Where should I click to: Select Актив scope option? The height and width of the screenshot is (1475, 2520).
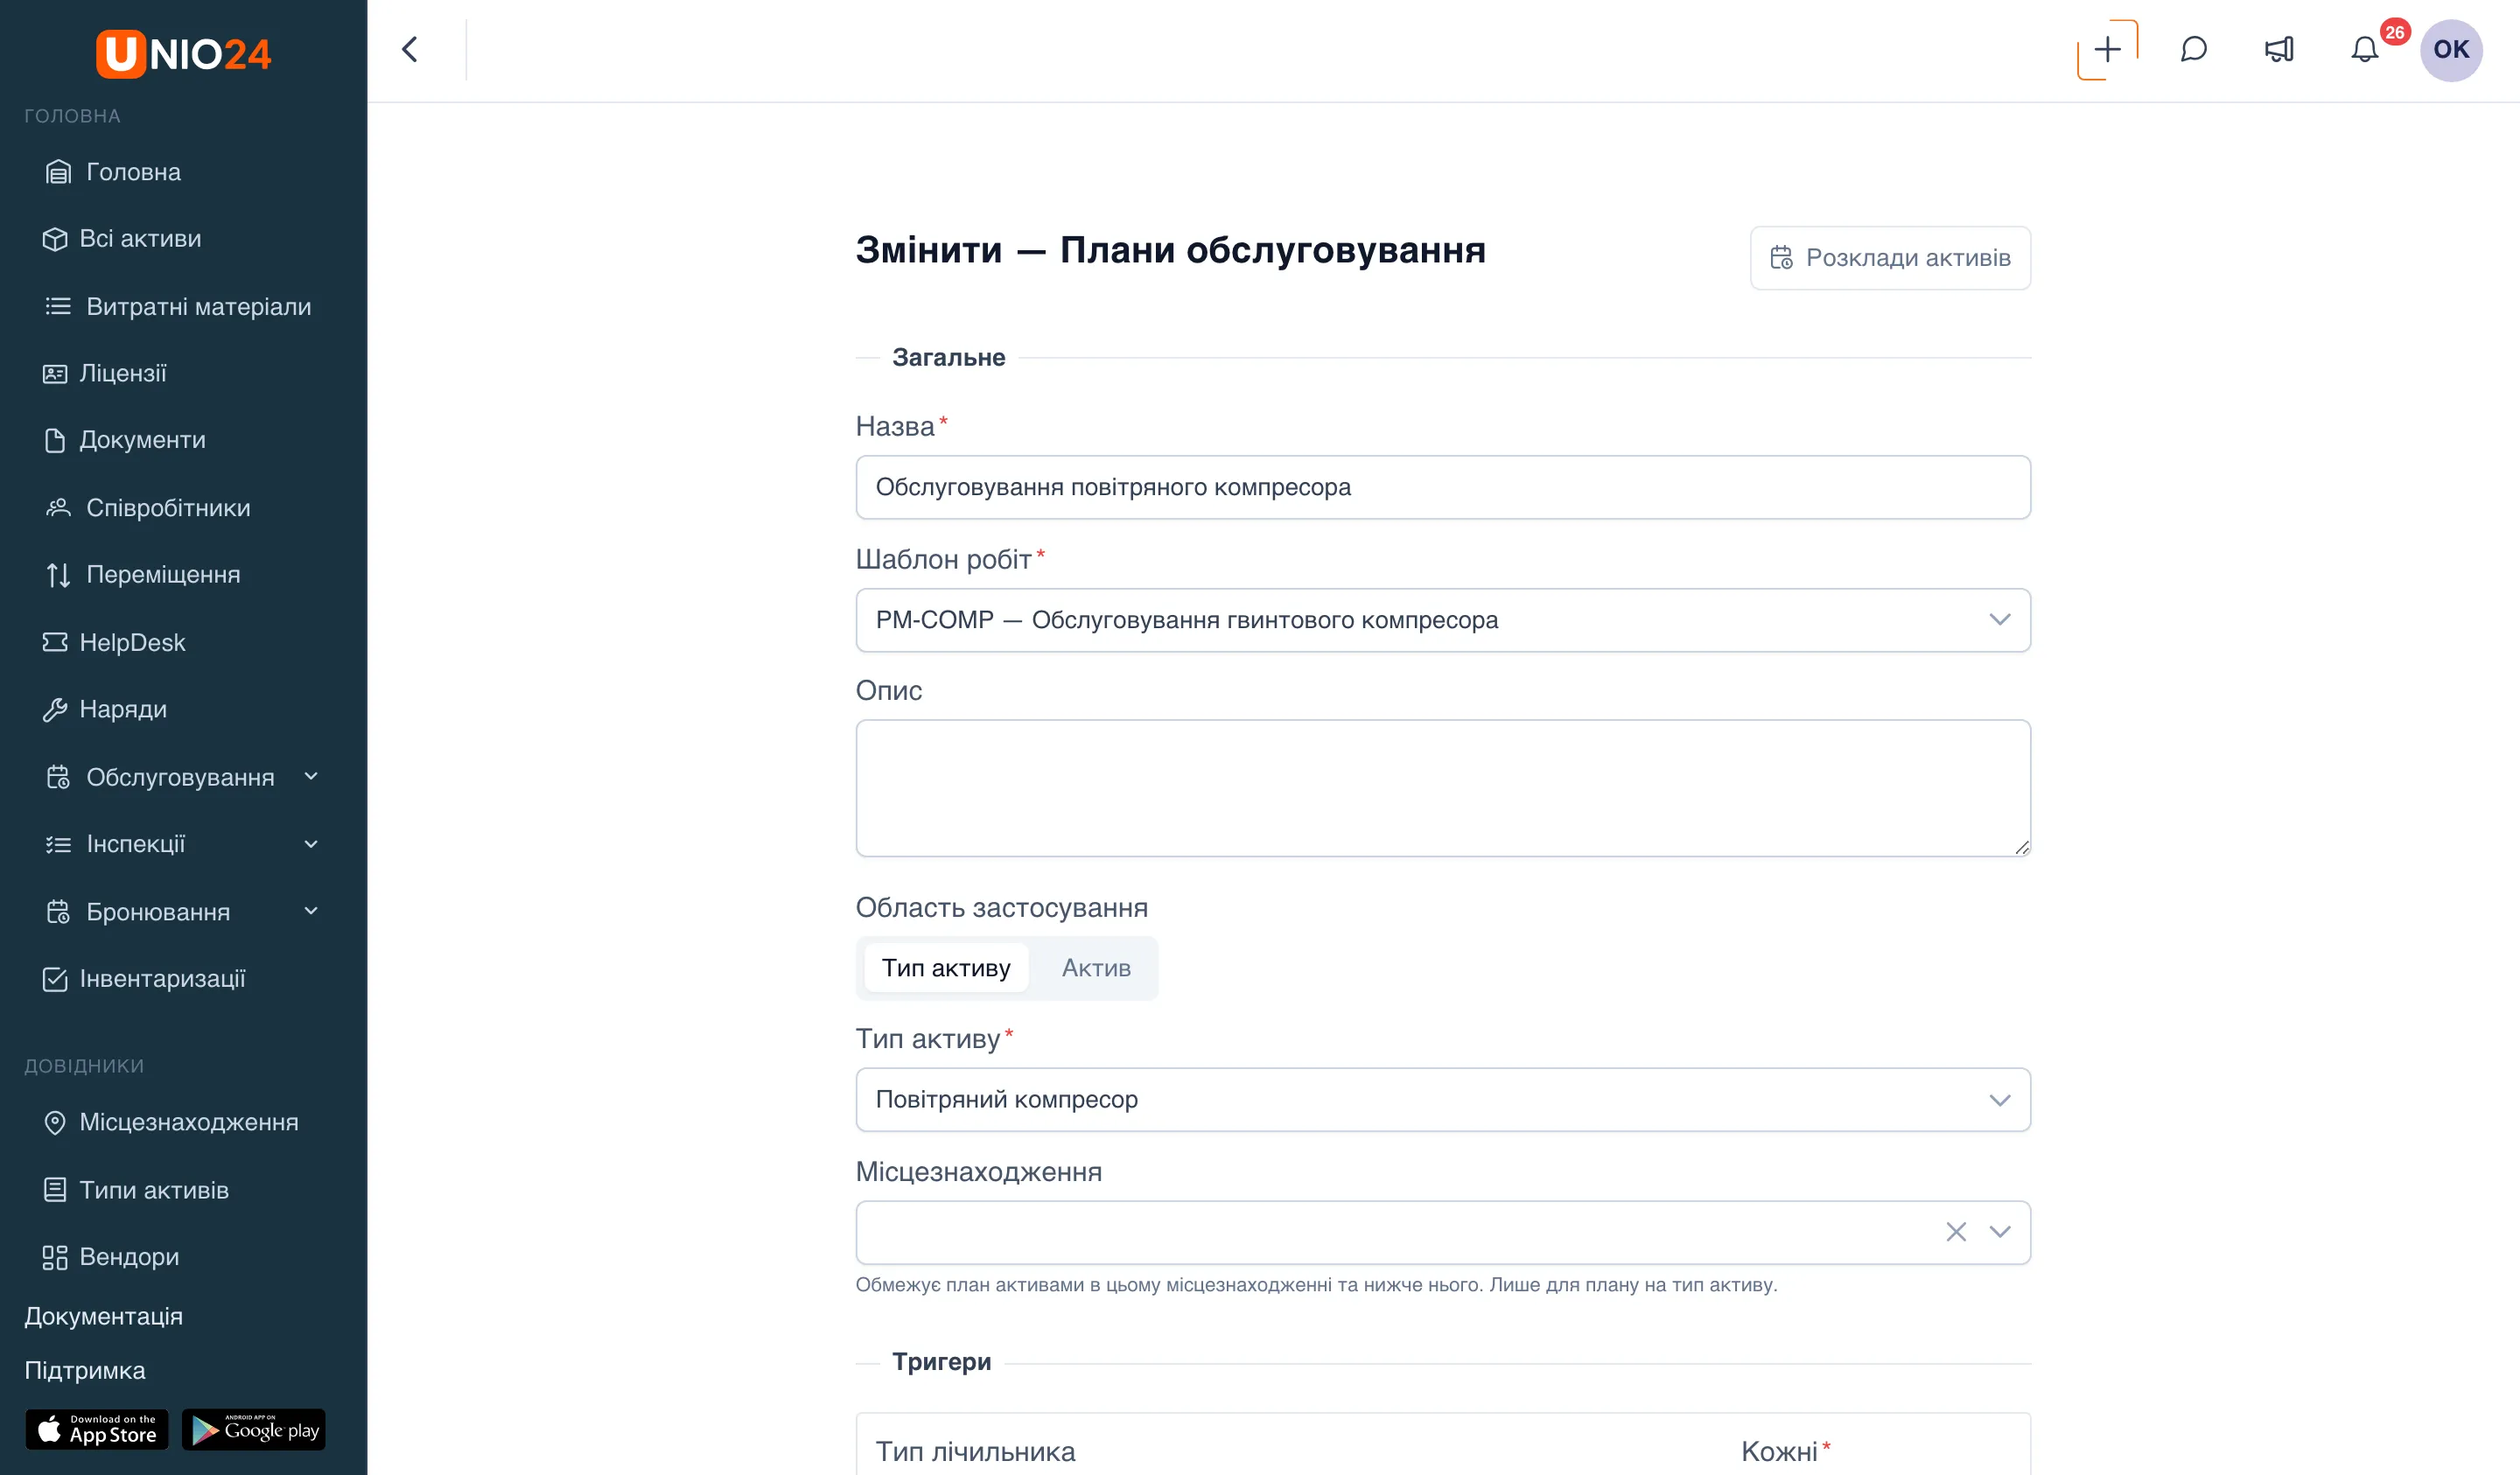[1096, 968]
